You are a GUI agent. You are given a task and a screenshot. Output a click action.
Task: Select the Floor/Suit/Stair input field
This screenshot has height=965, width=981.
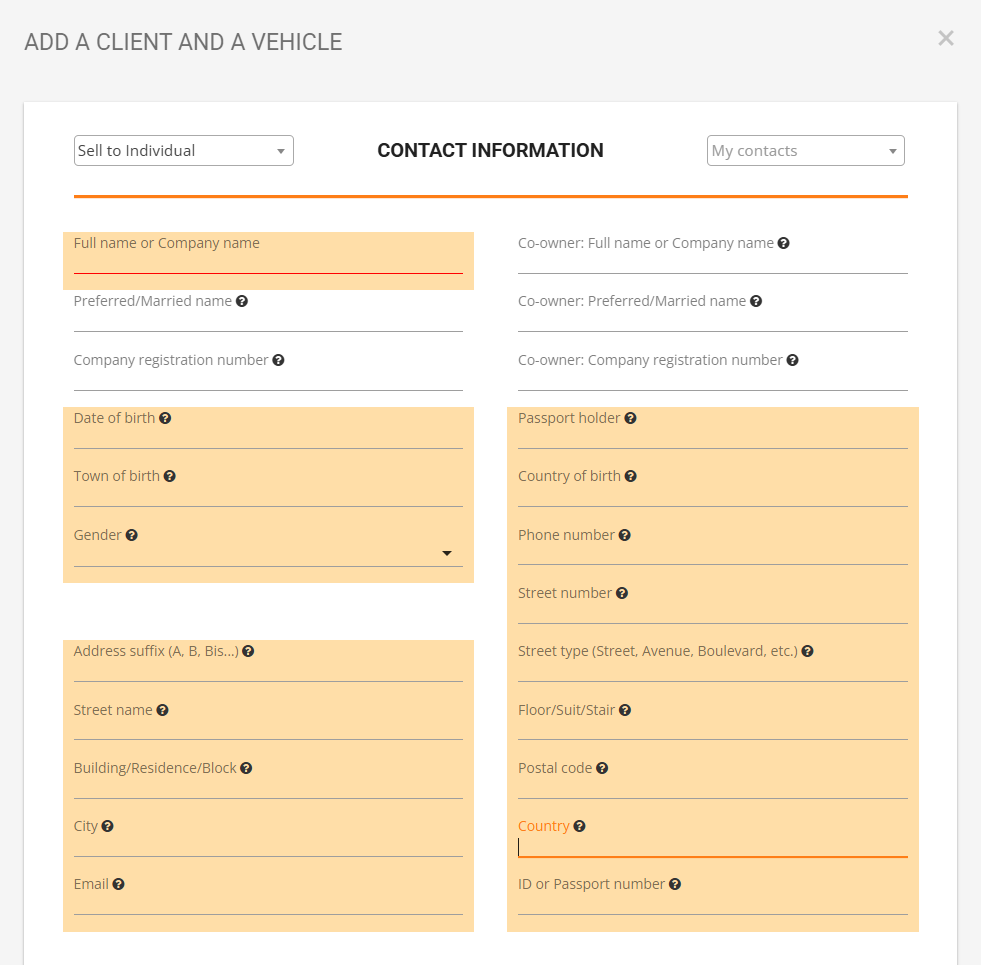712,729
